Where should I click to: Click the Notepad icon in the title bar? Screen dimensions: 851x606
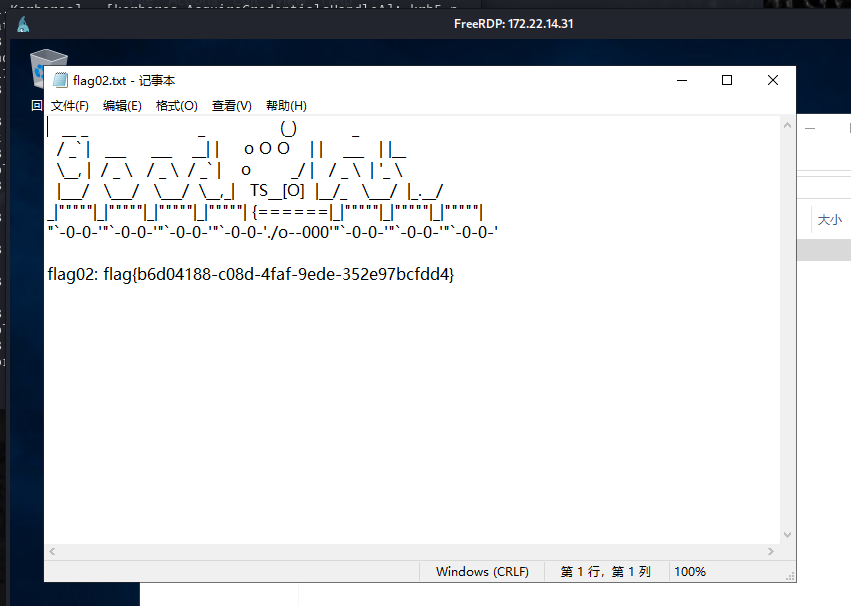point(57,80)
